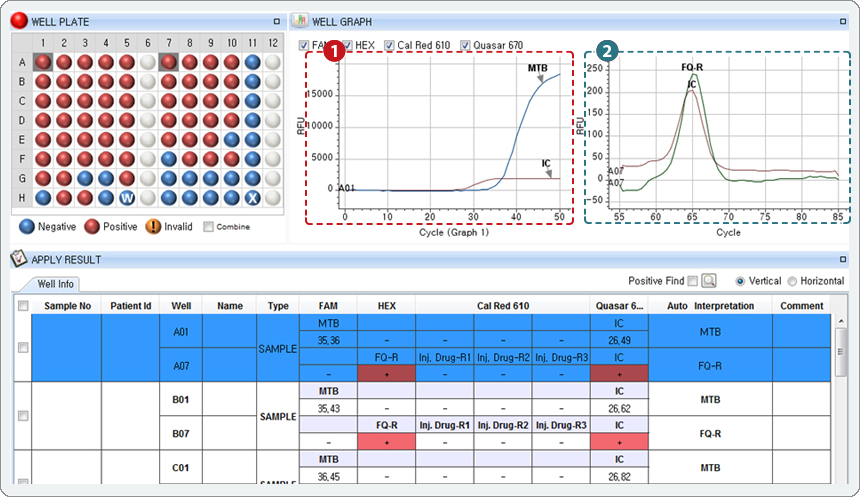Select the Horizontal radio button
The image size is (860, 497).
click(x=792, y=281)
